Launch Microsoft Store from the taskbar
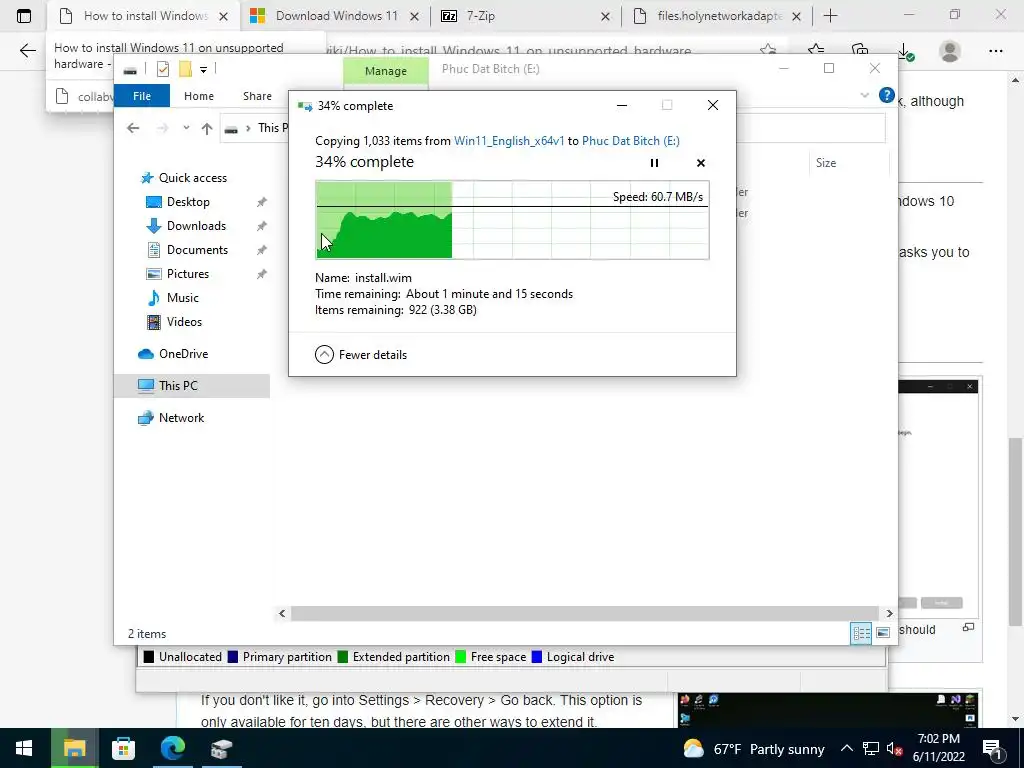Screen dimensions: 1024x768 pyautogui.click(x=123, y=748)
